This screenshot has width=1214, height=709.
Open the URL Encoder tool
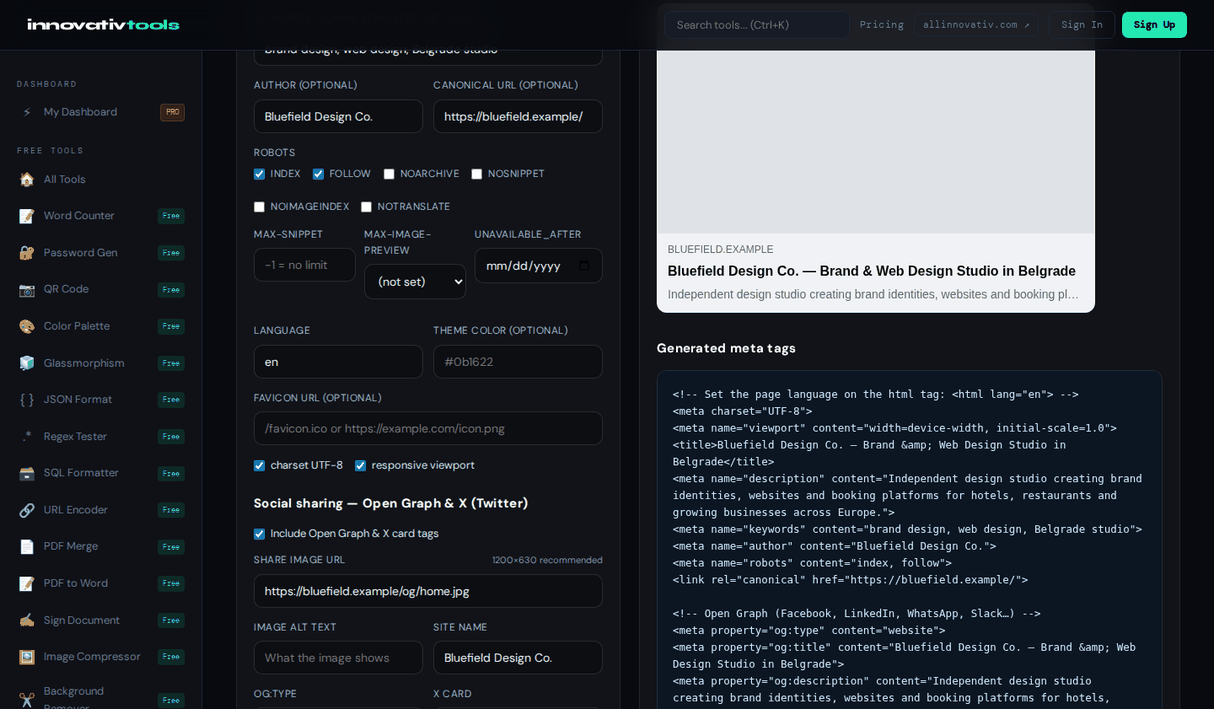(x=101, y=510)
